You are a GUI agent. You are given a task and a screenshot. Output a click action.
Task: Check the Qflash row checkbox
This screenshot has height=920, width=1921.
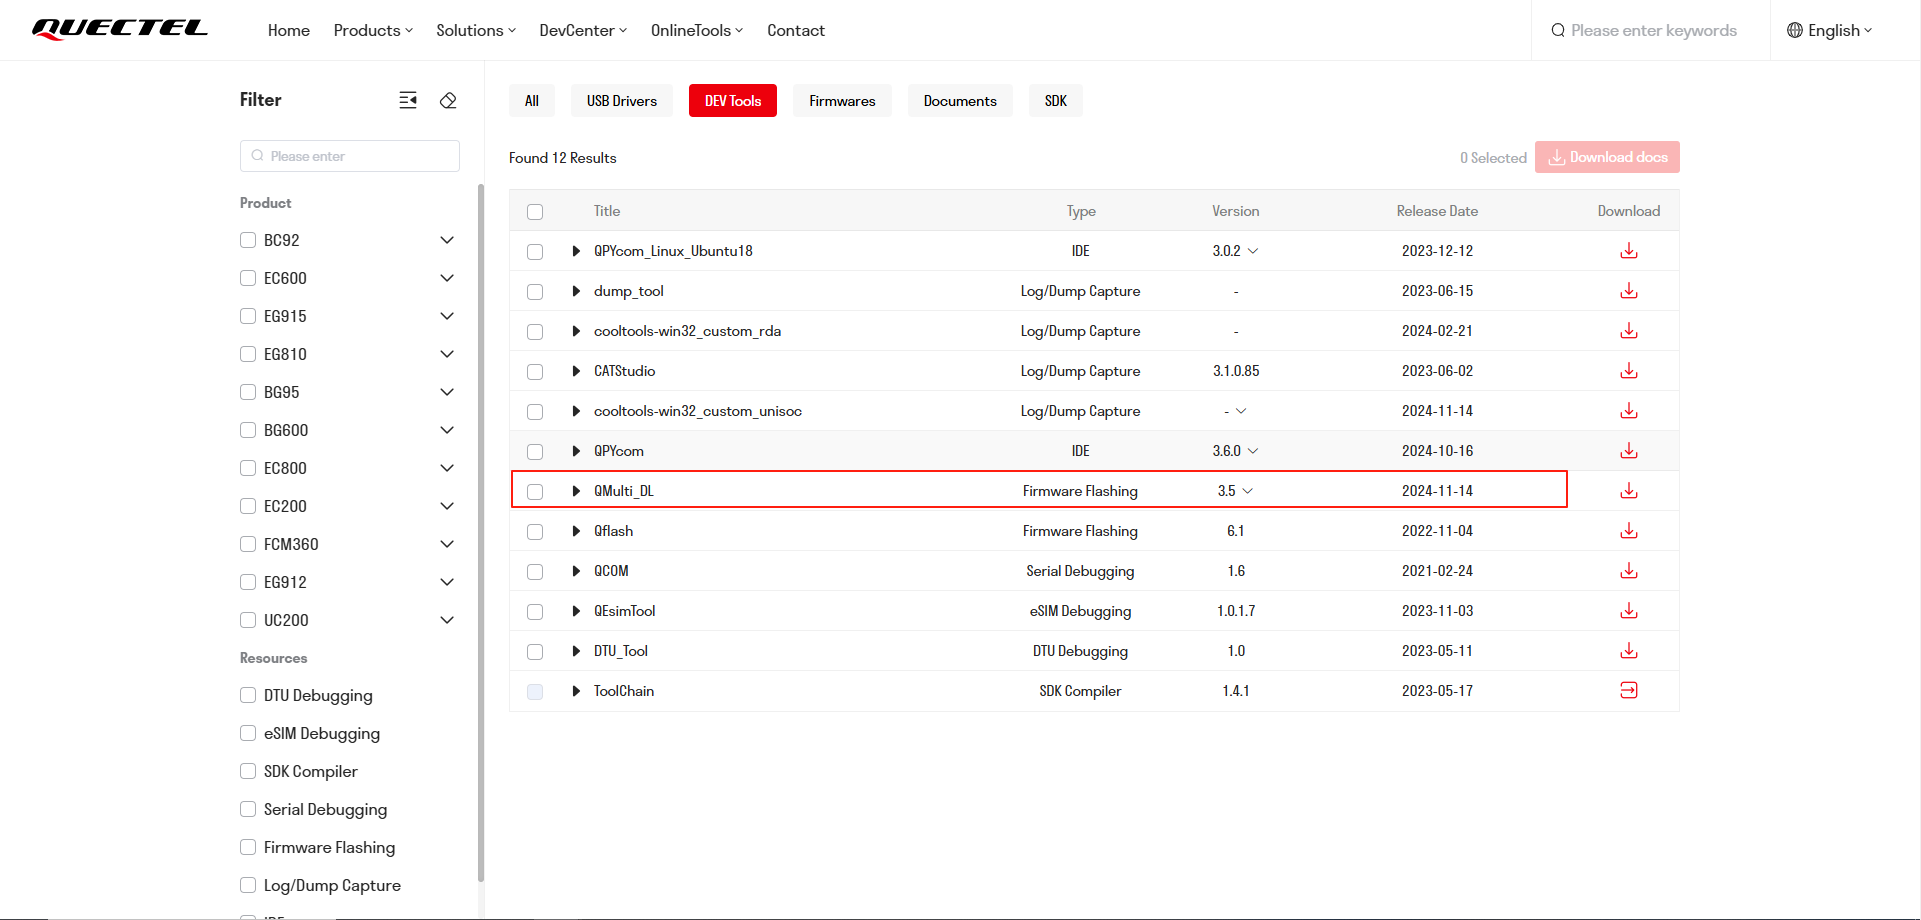pos(535,532)
